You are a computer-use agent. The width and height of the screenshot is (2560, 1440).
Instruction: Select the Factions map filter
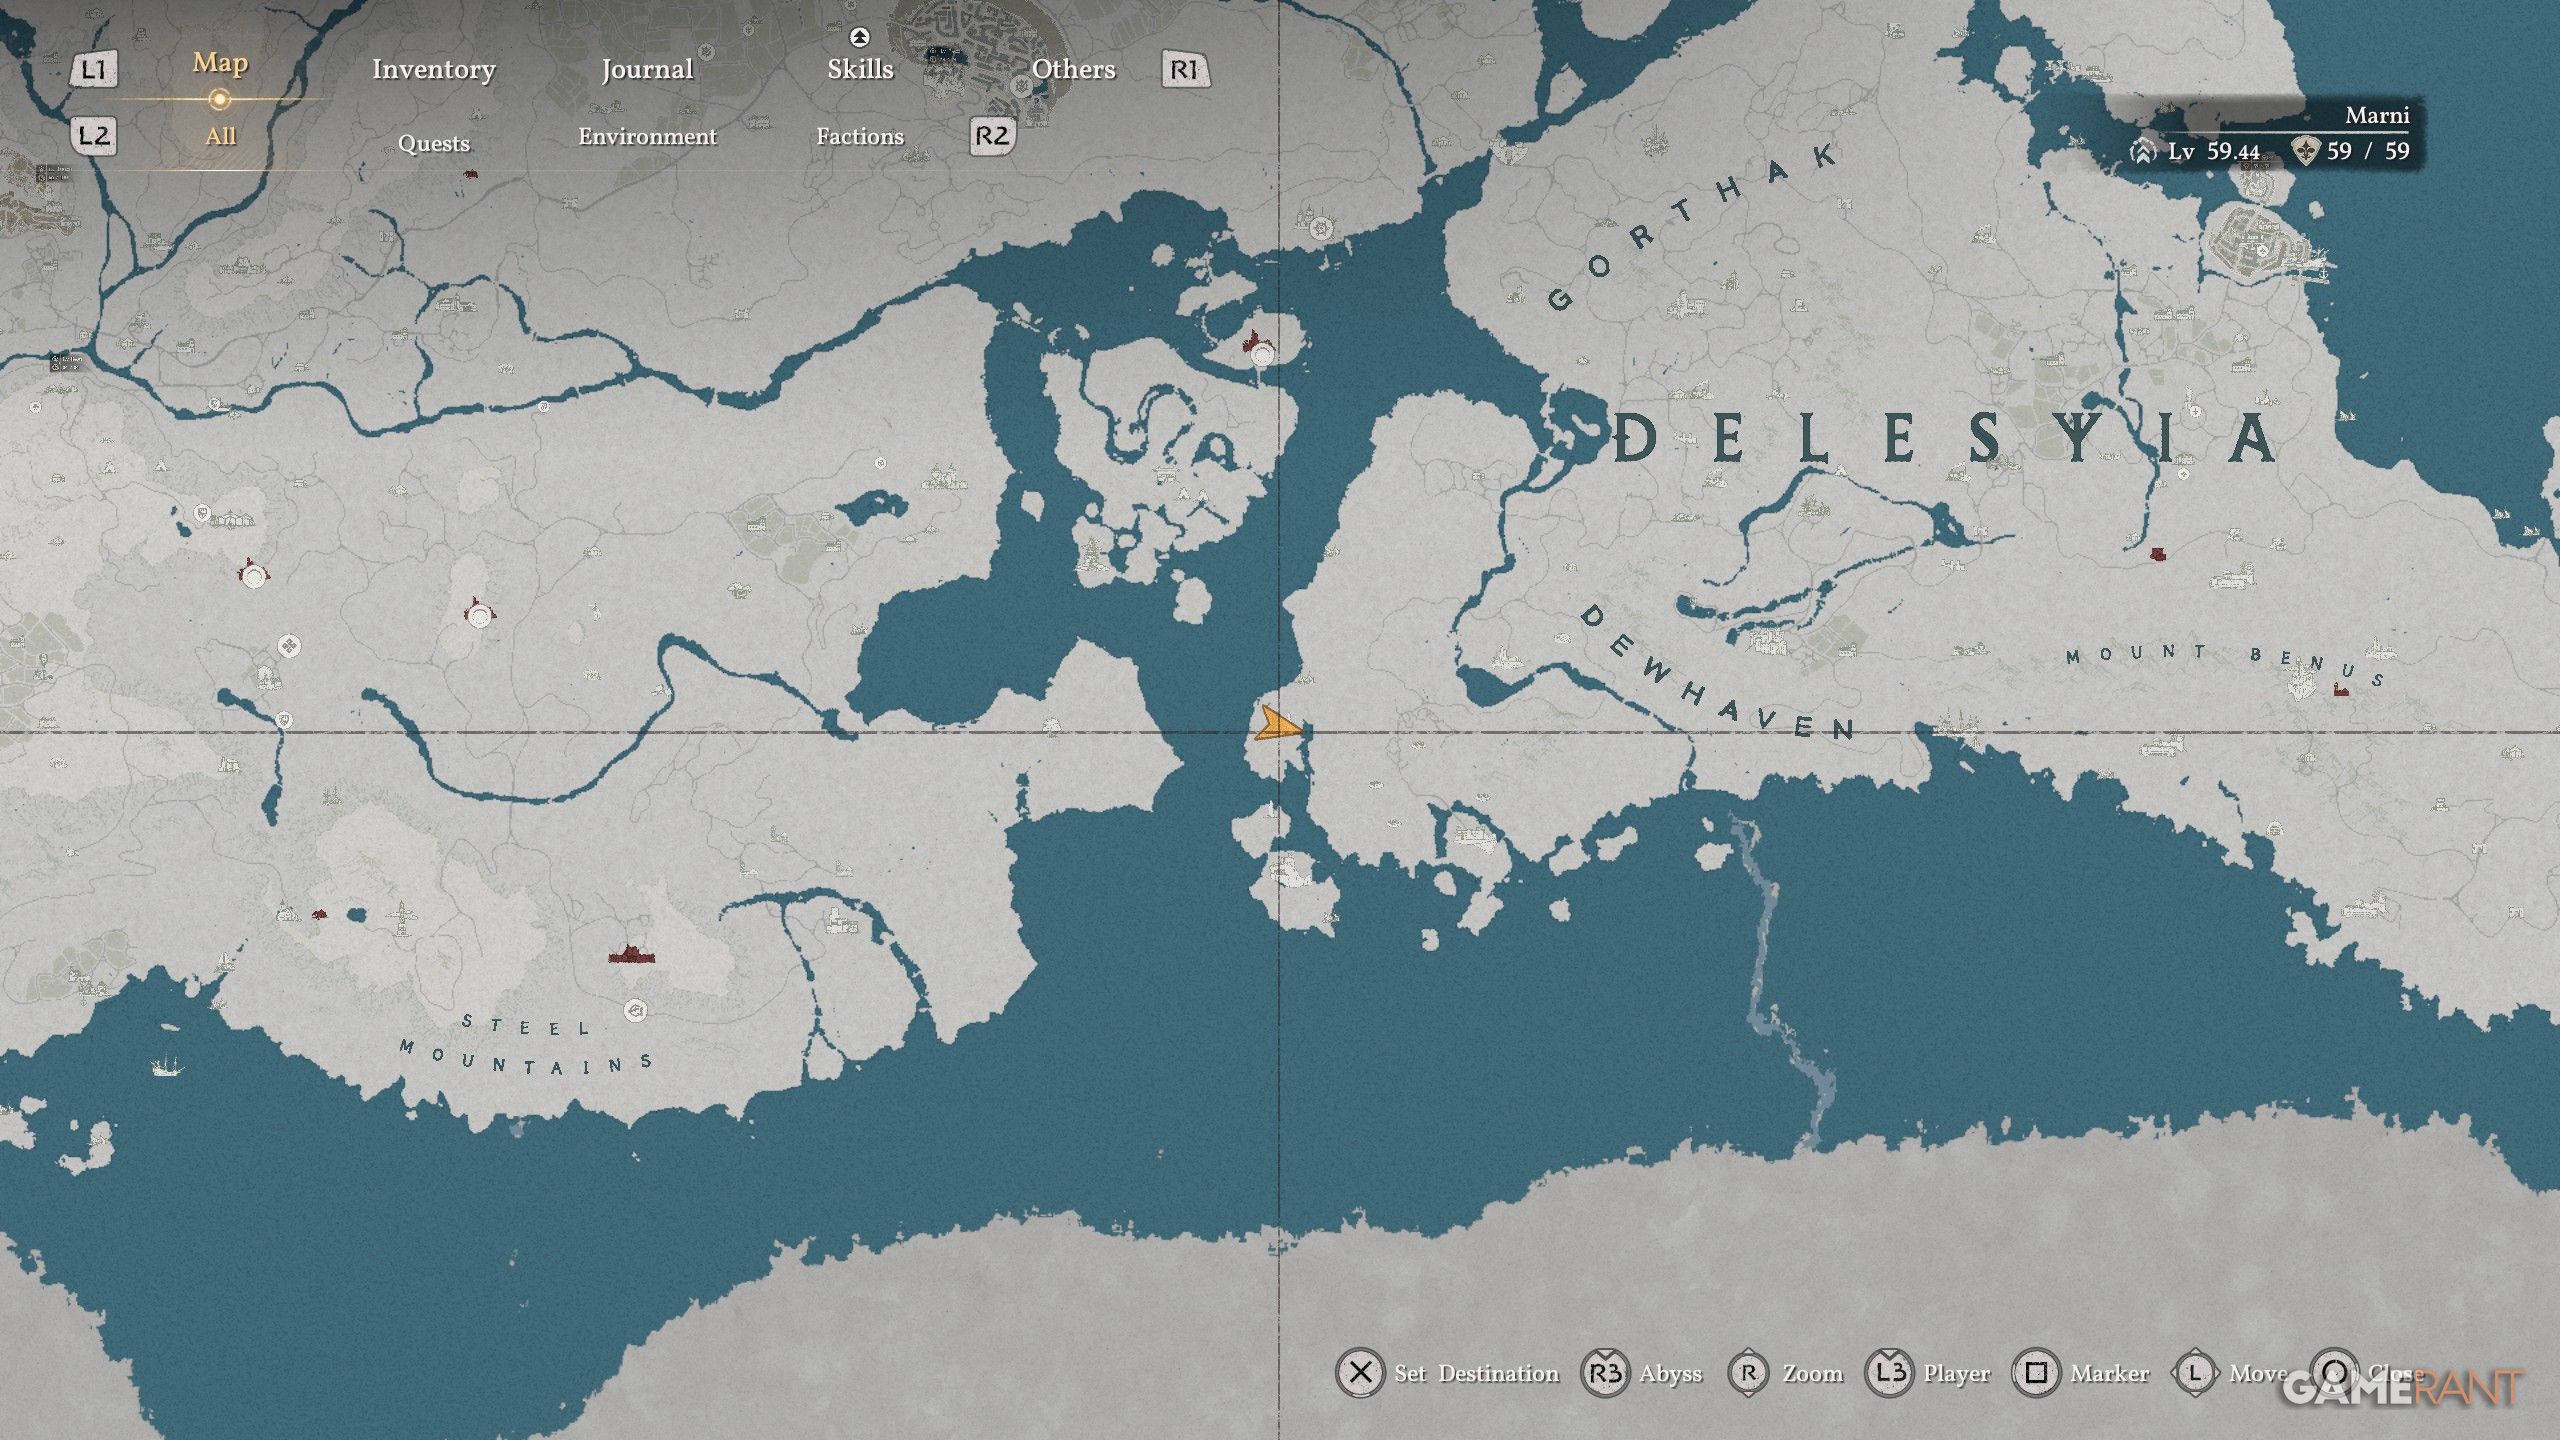[860, 136]
